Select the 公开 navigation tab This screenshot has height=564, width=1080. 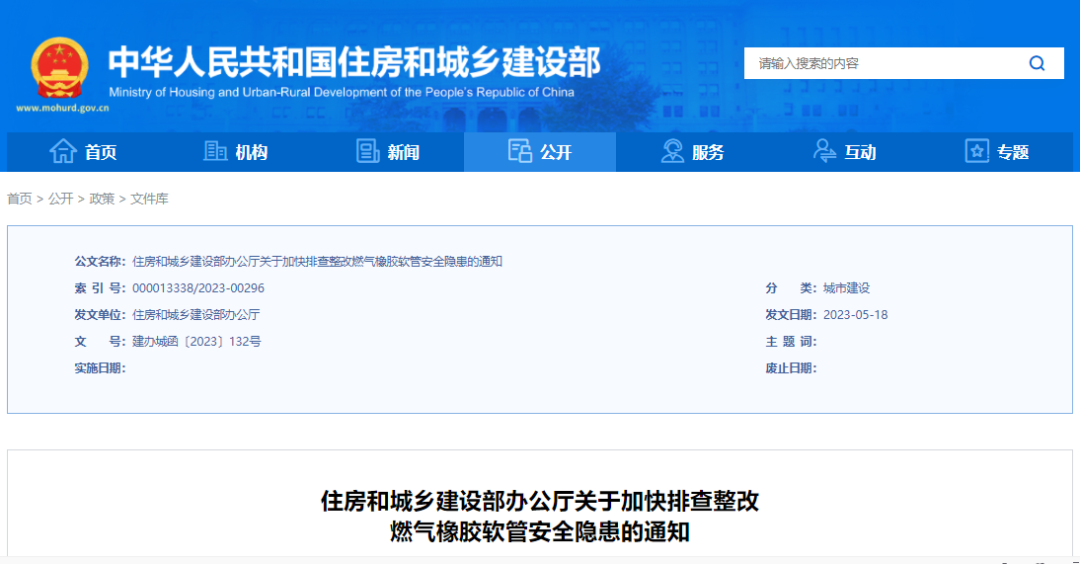pyautogui.click(x=540, y=152)
